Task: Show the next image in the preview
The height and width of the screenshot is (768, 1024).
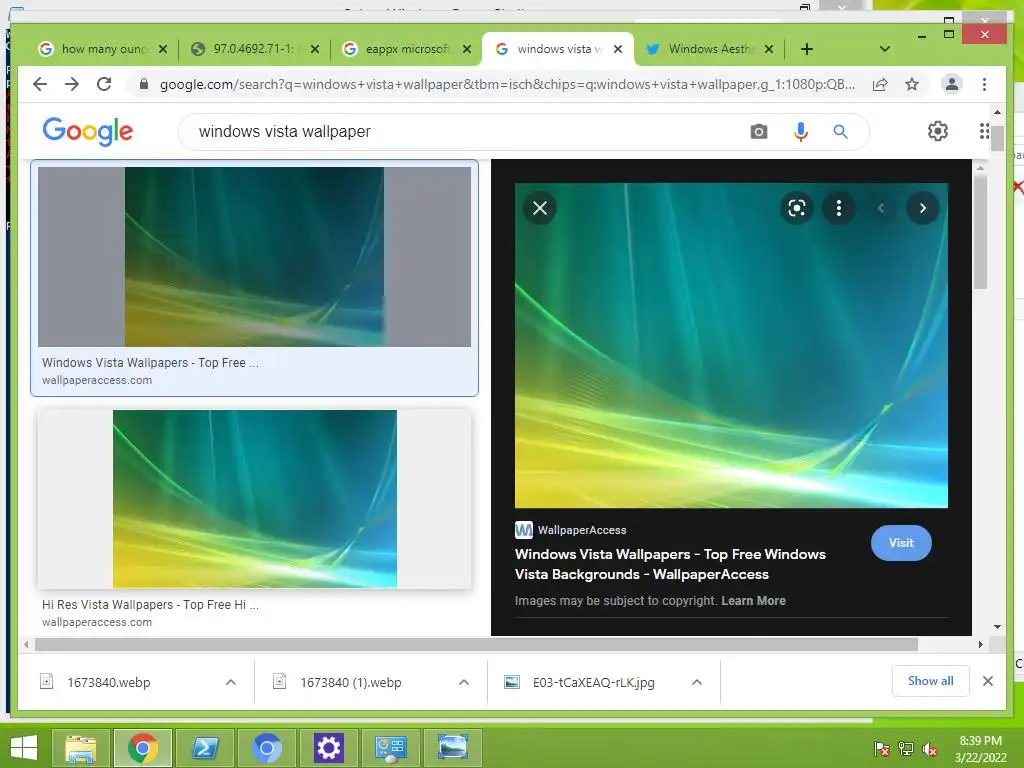Action: tap(923, 208)
